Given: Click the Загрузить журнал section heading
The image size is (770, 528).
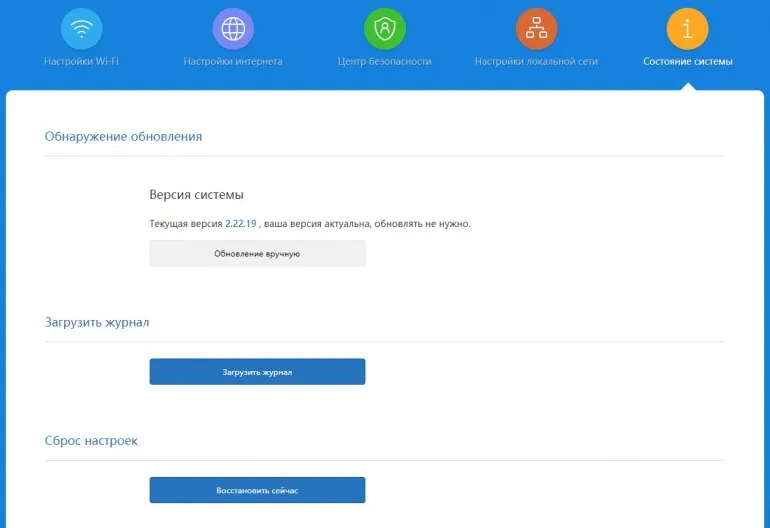Looking at the screenshot, I should click(x=97, y=323).
